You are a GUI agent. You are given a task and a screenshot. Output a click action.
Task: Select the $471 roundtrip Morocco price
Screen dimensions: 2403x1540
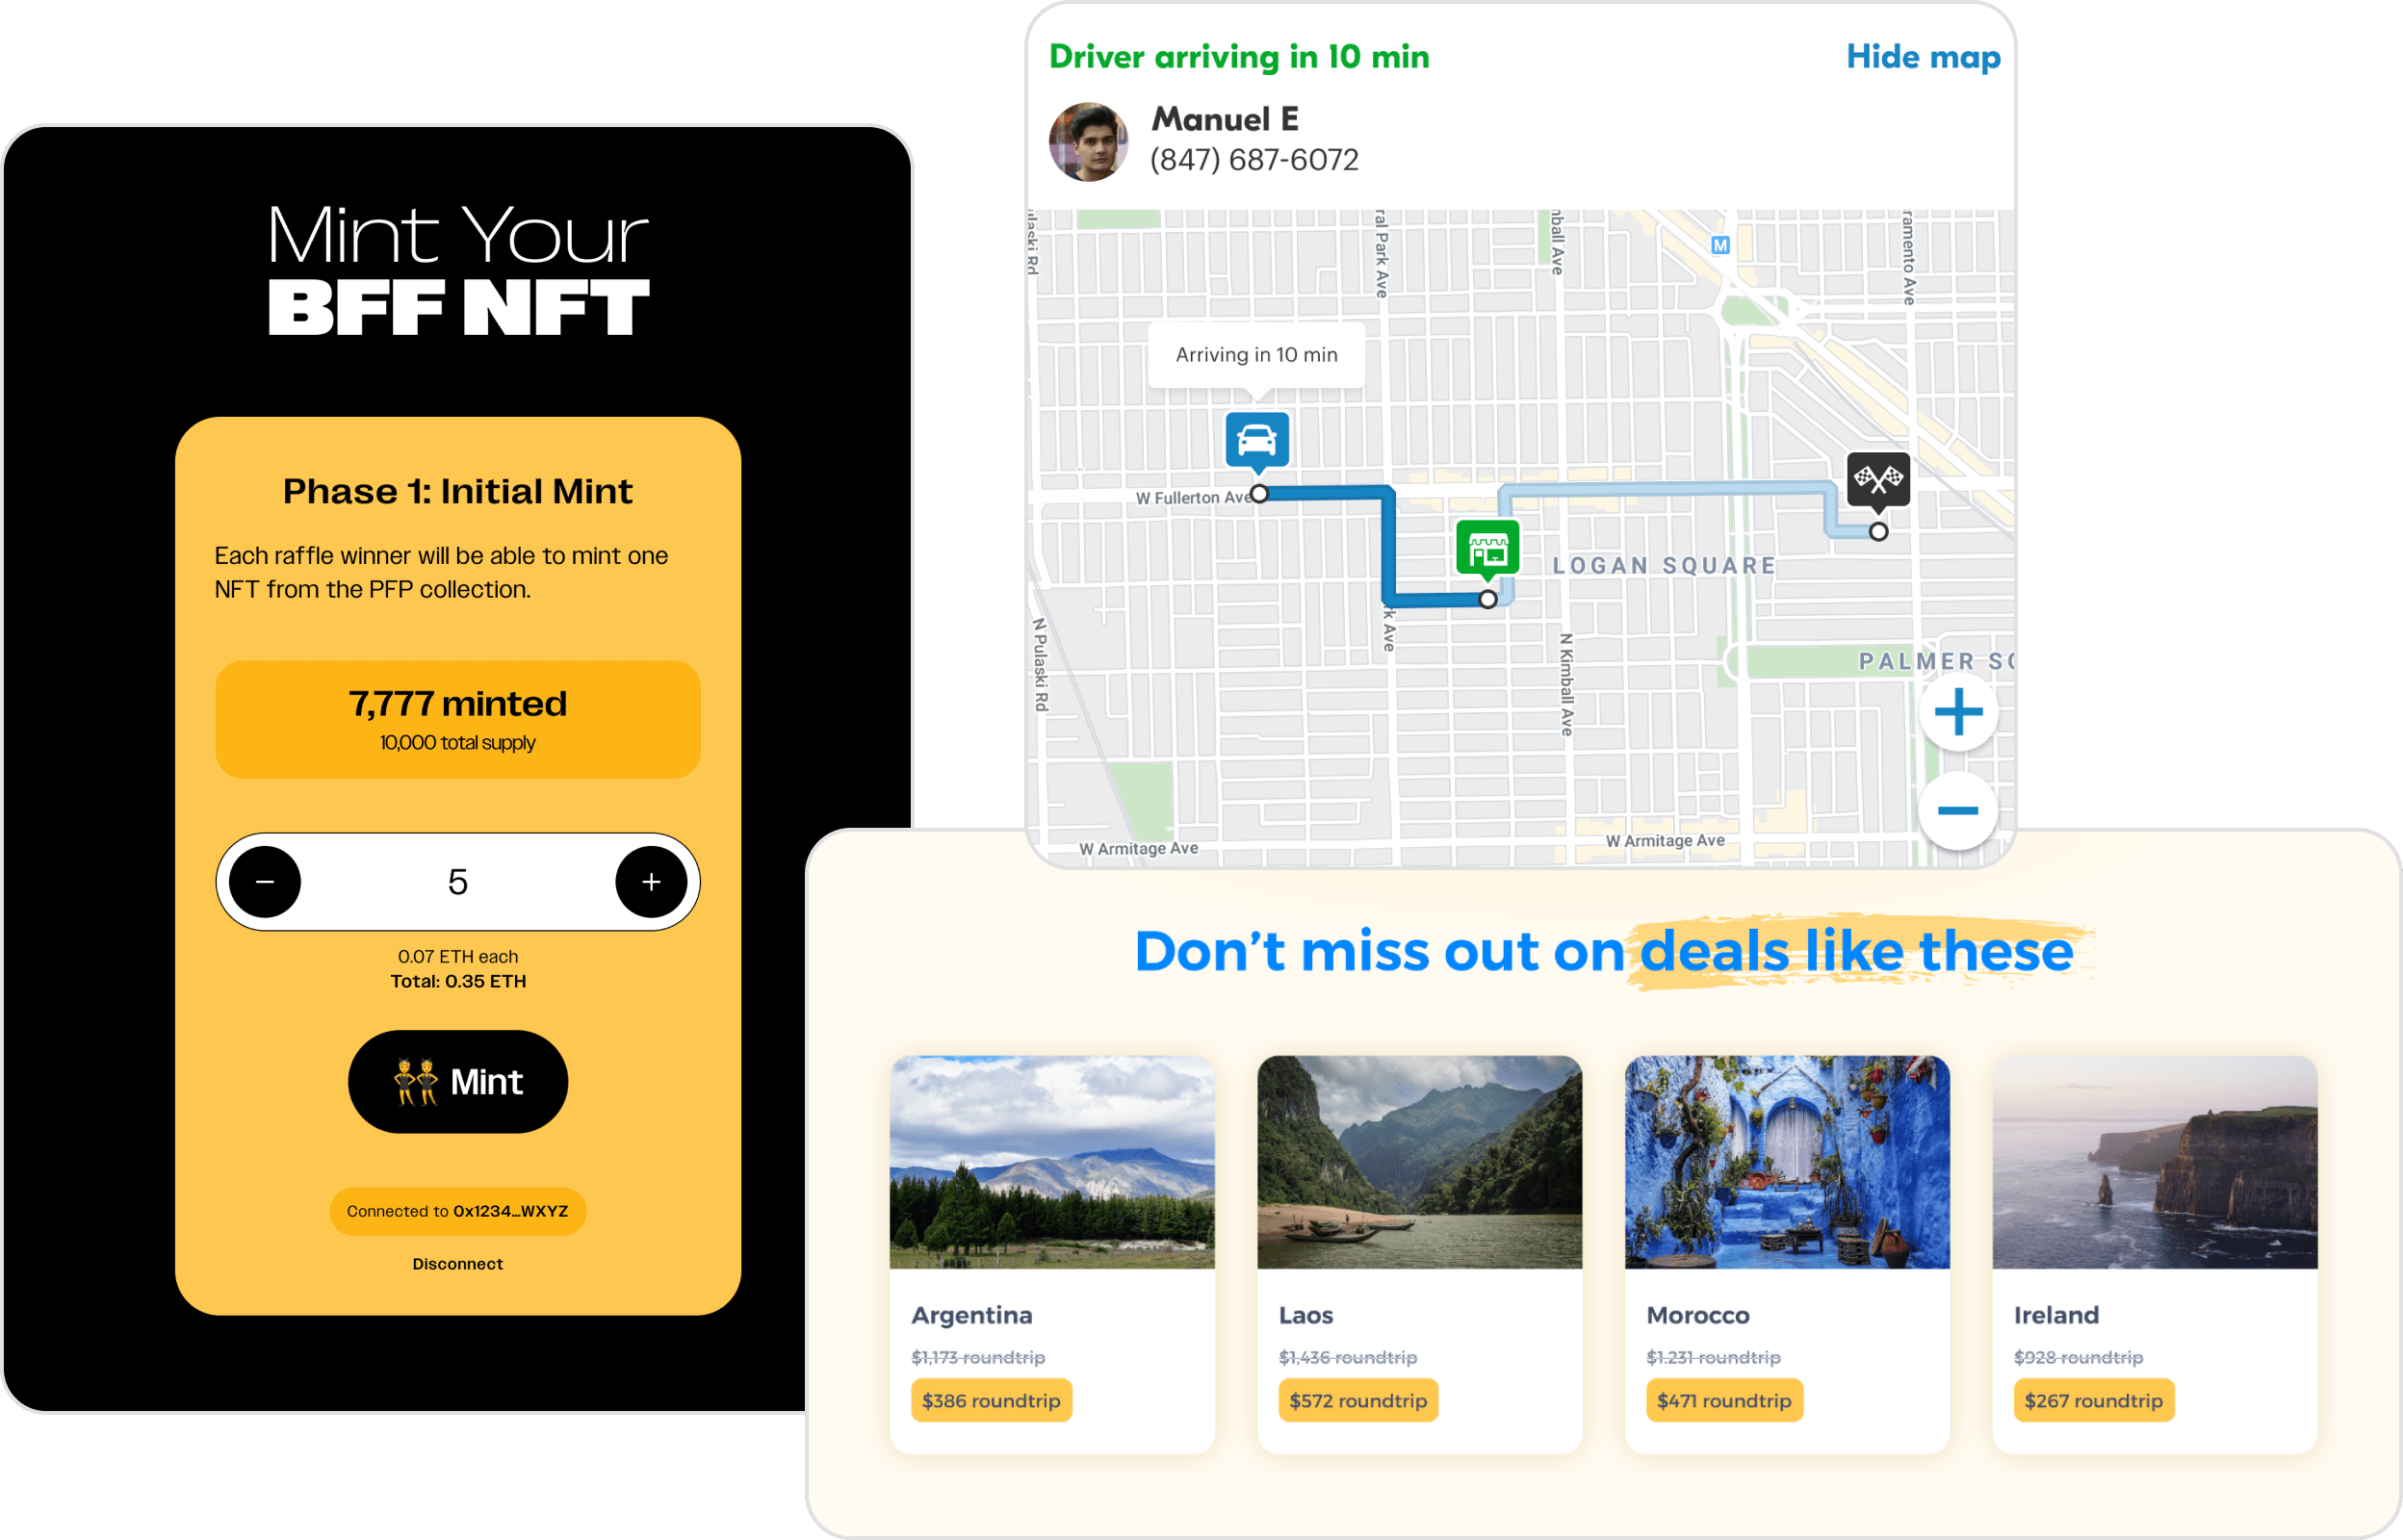(1724, 1401)
